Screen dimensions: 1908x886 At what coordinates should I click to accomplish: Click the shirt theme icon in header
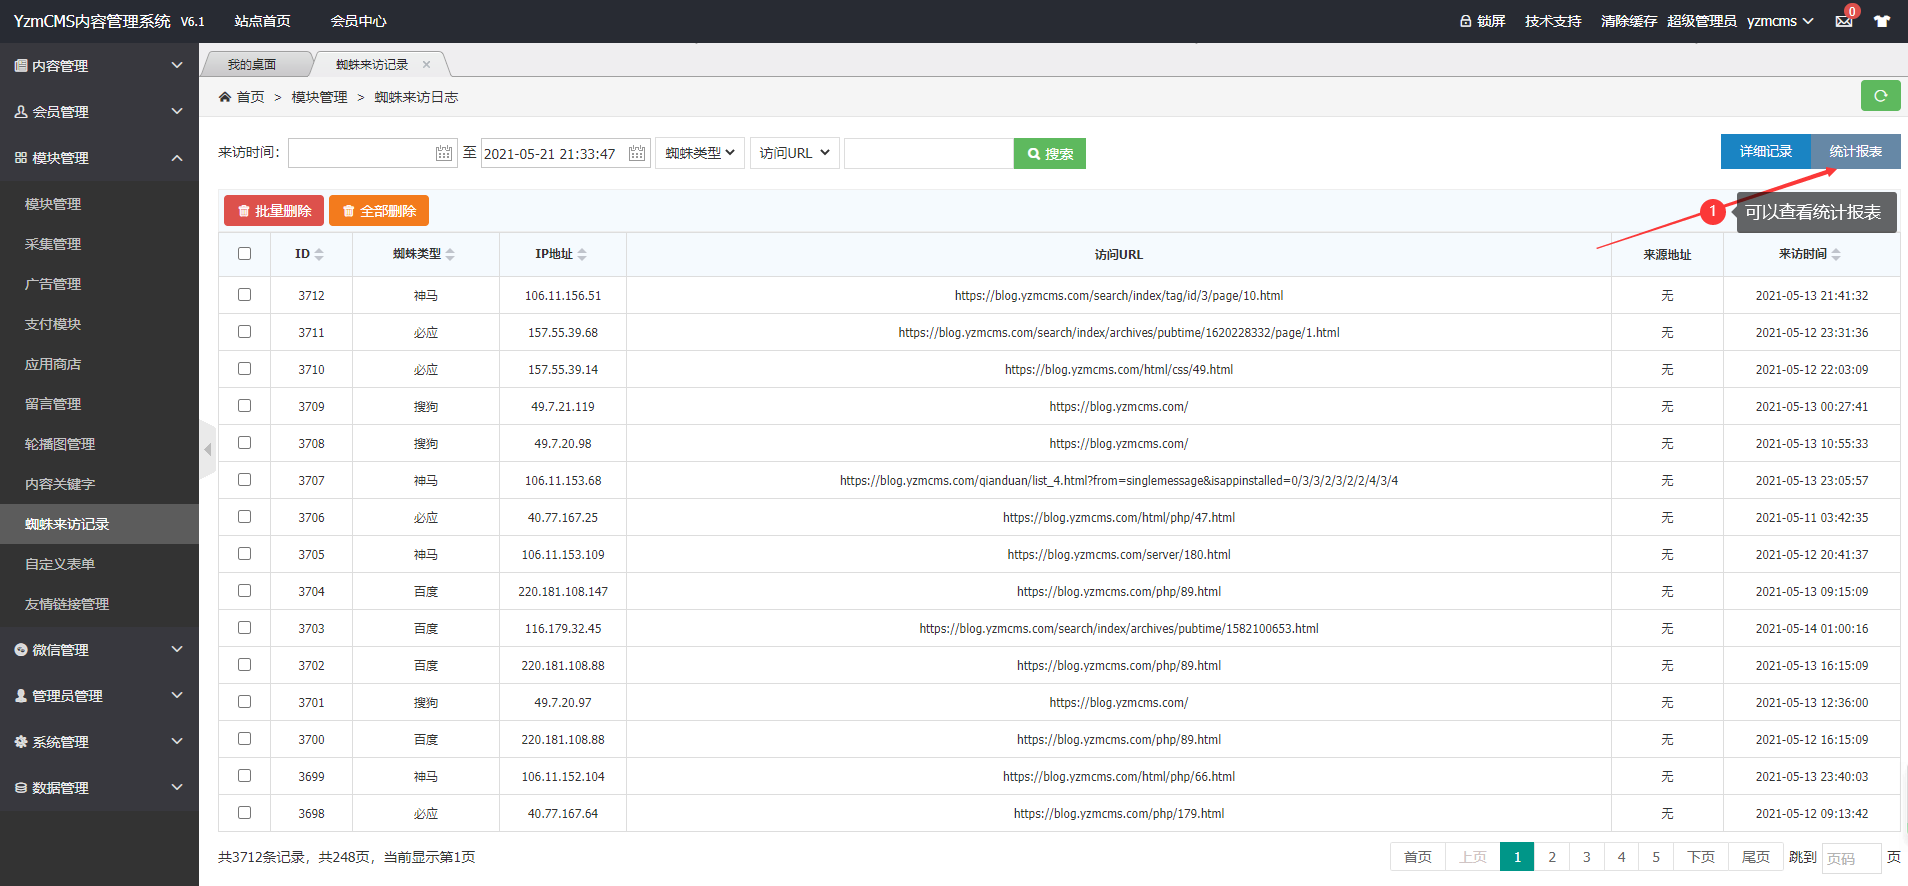(1882, 21)
